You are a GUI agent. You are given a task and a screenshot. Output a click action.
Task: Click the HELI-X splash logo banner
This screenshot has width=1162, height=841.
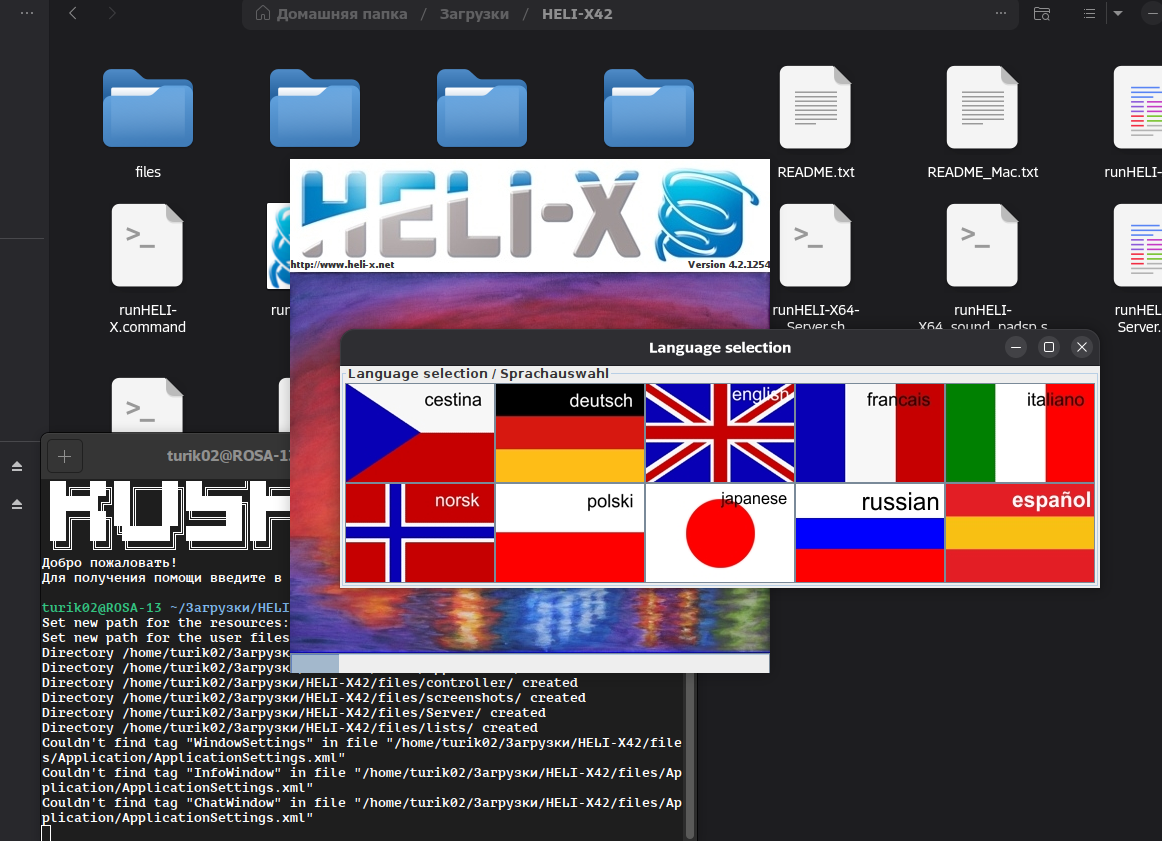click(x=530, y=215)
